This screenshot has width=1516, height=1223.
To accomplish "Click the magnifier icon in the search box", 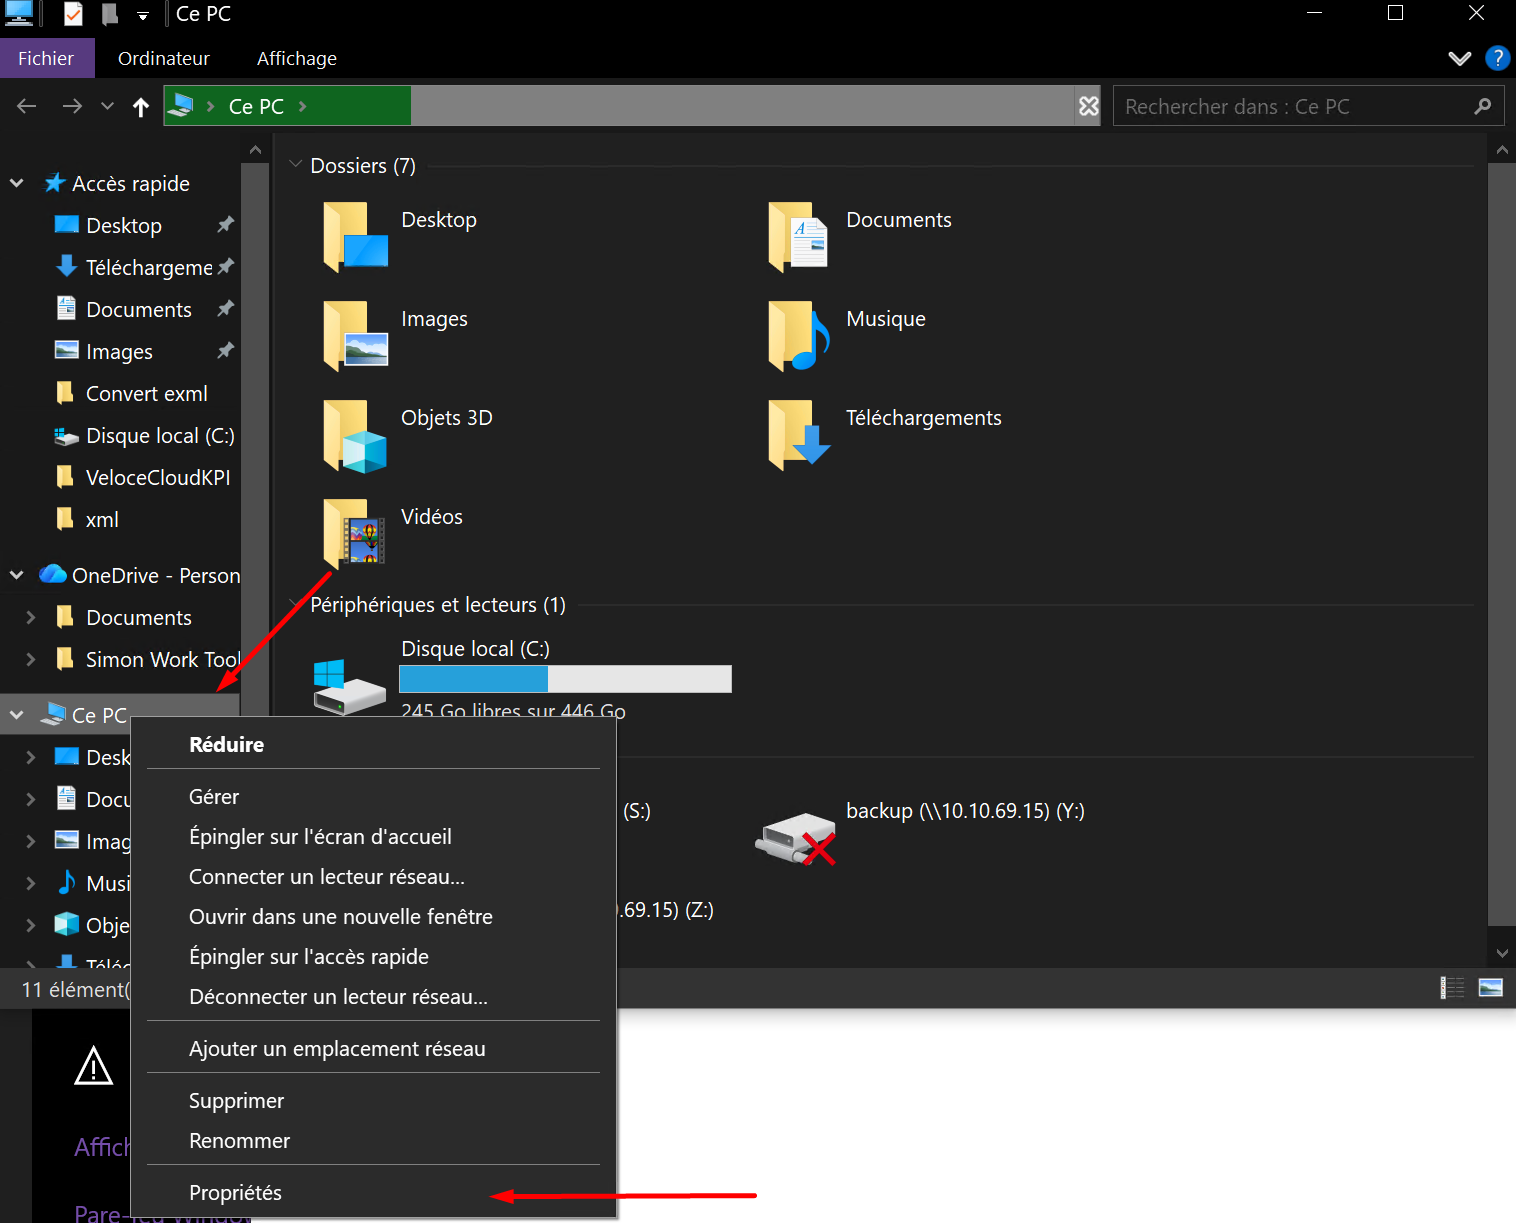I will tap(1483, 106).
